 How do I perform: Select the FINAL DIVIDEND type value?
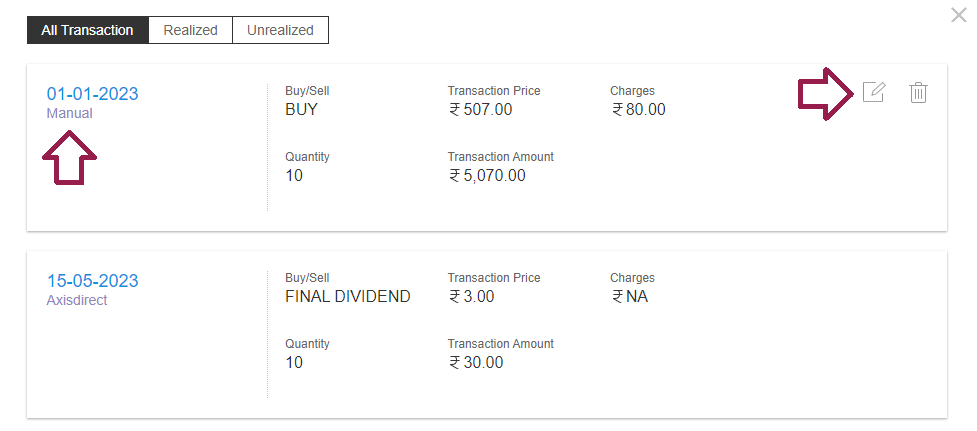point(348,296)
